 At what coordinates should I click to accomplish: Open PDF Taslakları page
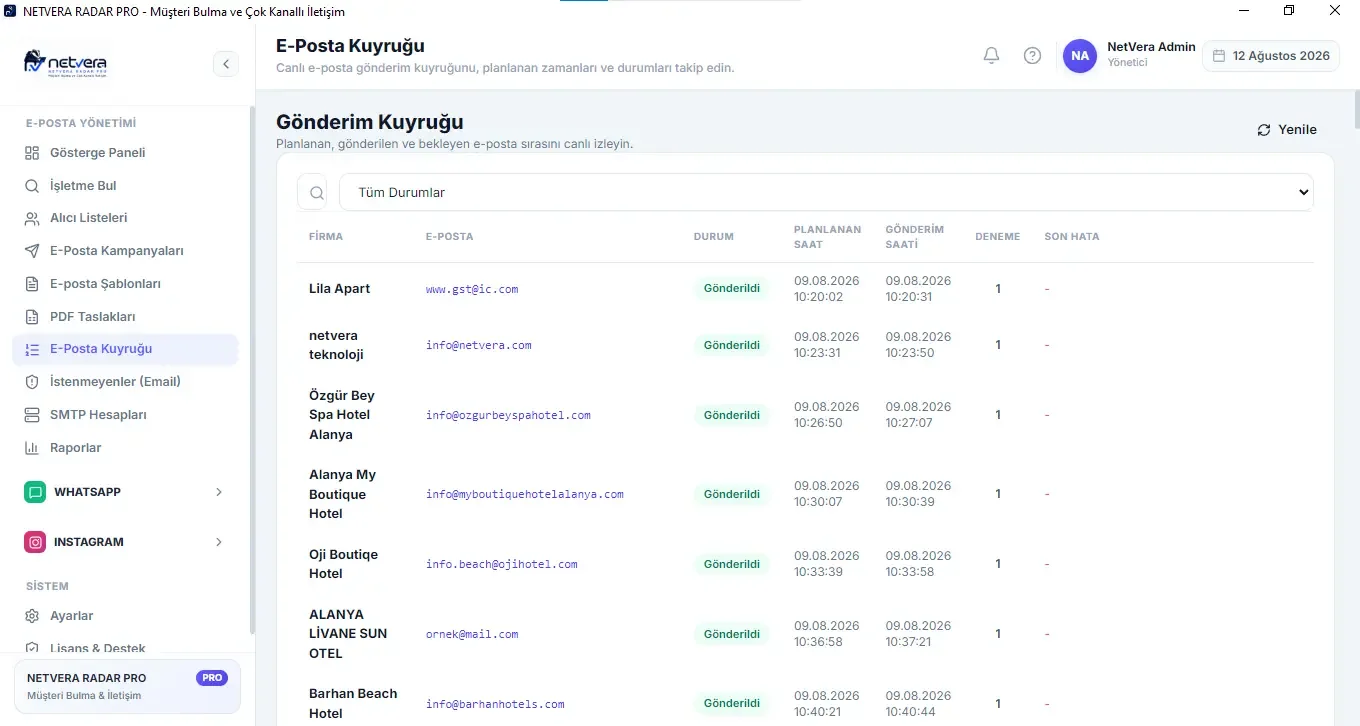click(126, 317)
